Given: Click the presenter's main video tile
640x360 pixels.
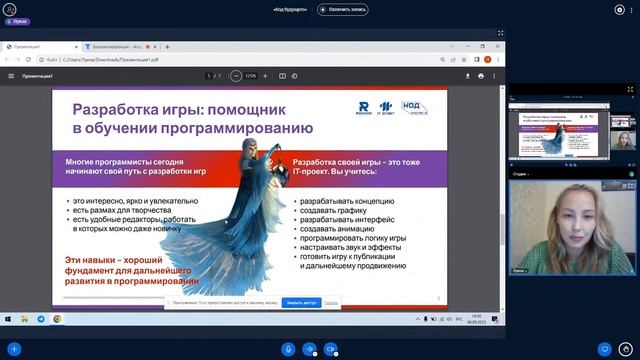Looking at the screenshot, I should tap(572, 228).
